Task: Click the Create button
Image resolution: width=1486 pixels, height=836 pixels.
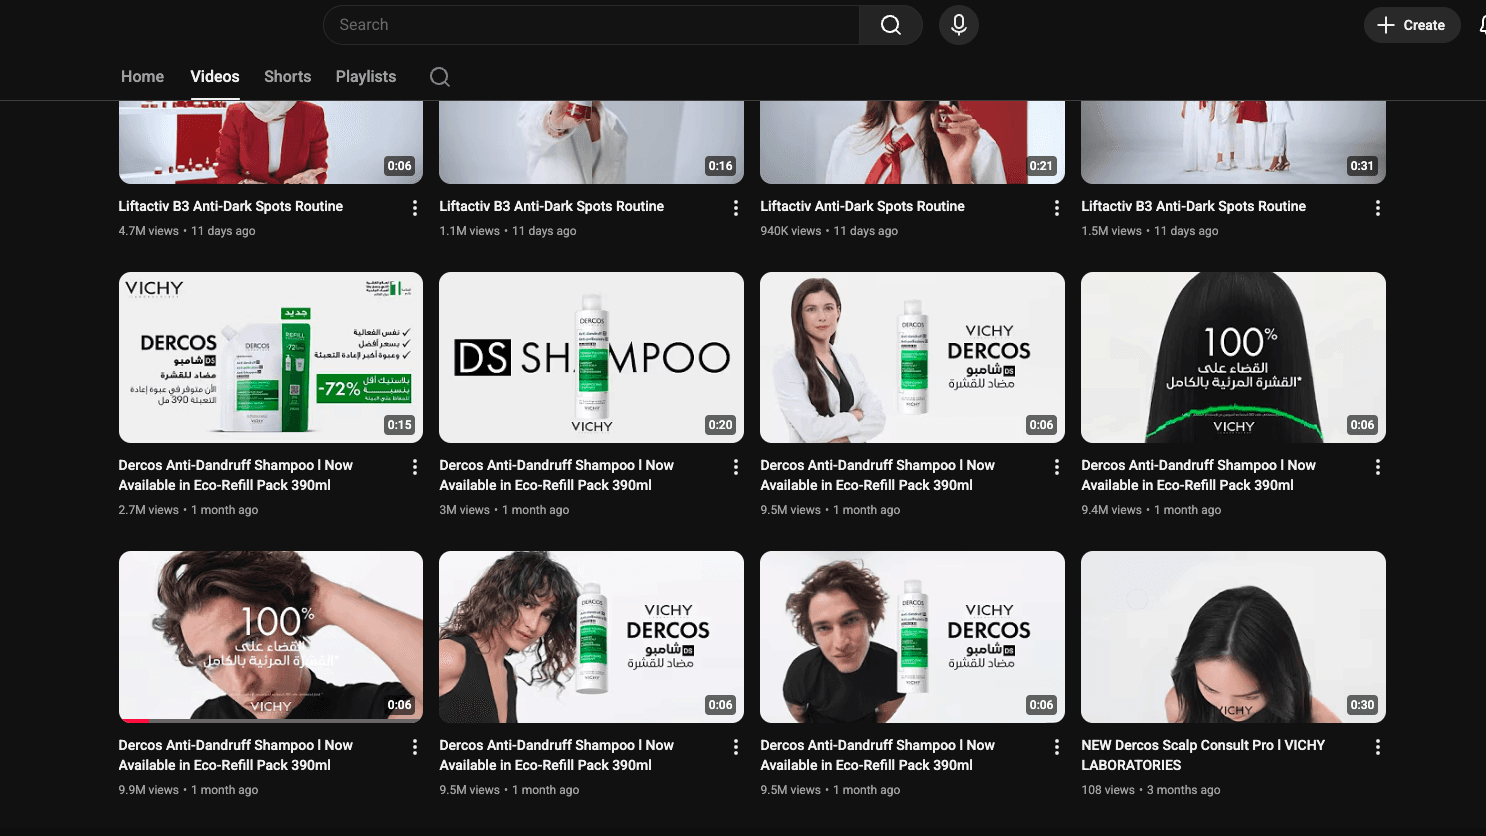Action: [1412, 25]
